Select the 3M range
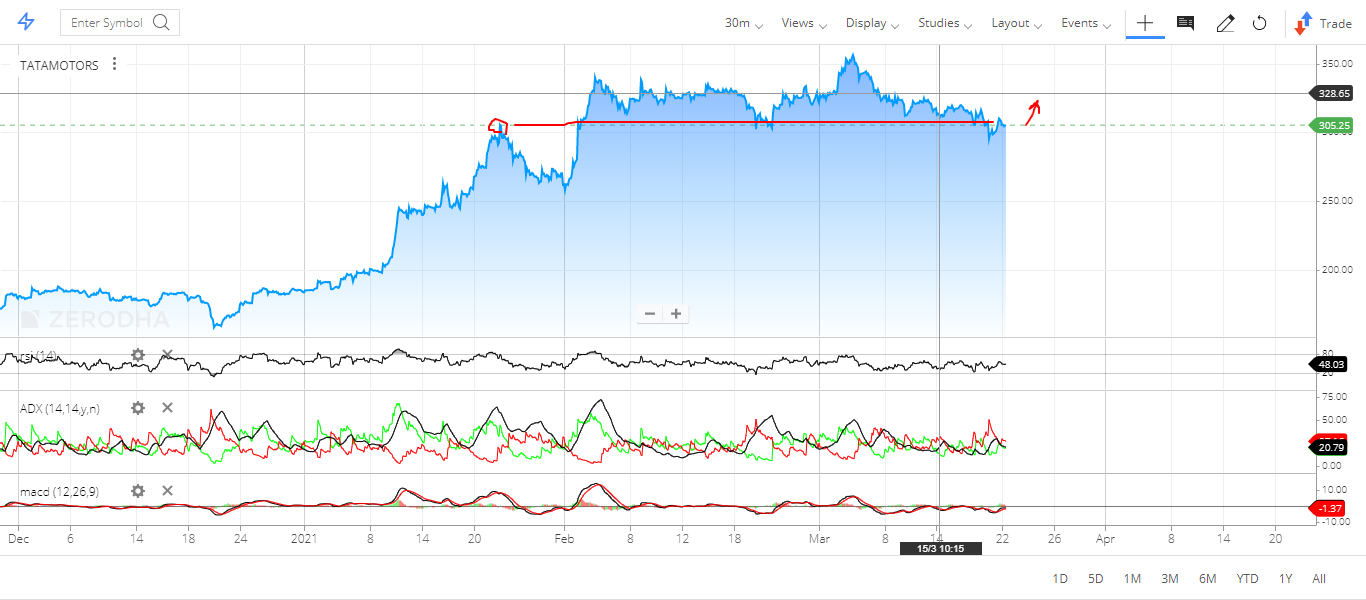 1169,579
